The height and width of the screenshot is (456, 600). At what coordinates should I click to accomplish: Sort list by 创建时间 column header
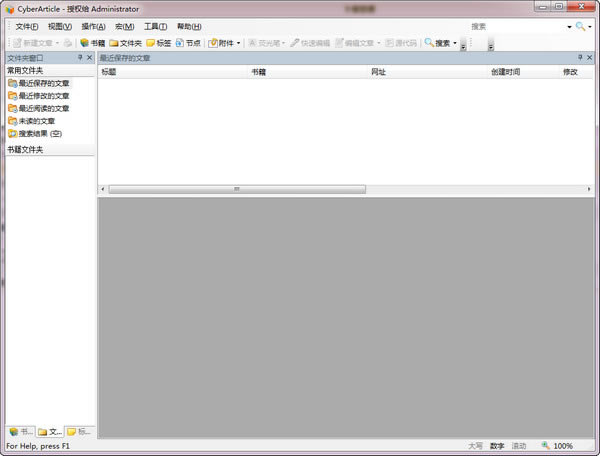pos(505,72)
